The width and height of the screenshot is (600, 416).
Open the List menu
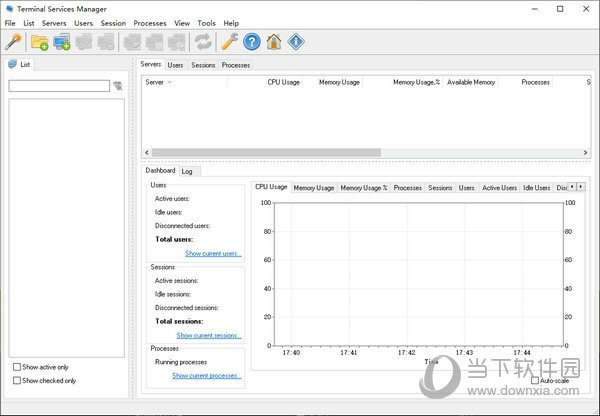29,23
